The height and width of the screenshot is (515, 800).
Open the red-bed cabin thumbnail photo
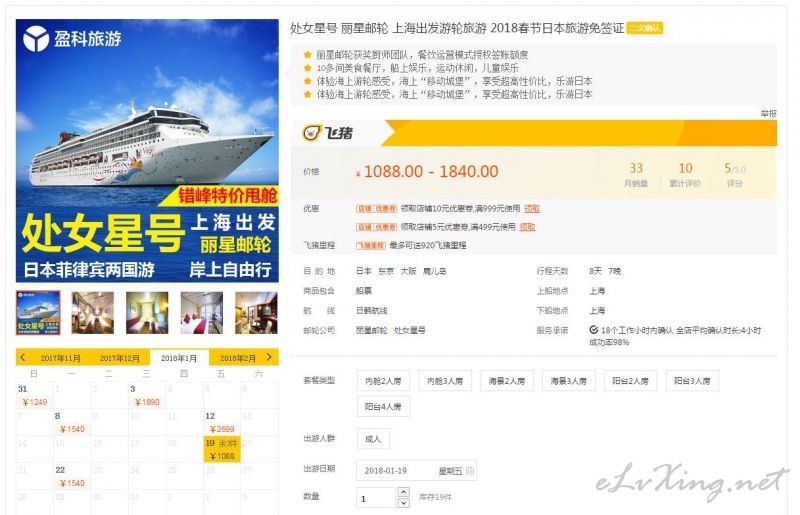[202, 313]
